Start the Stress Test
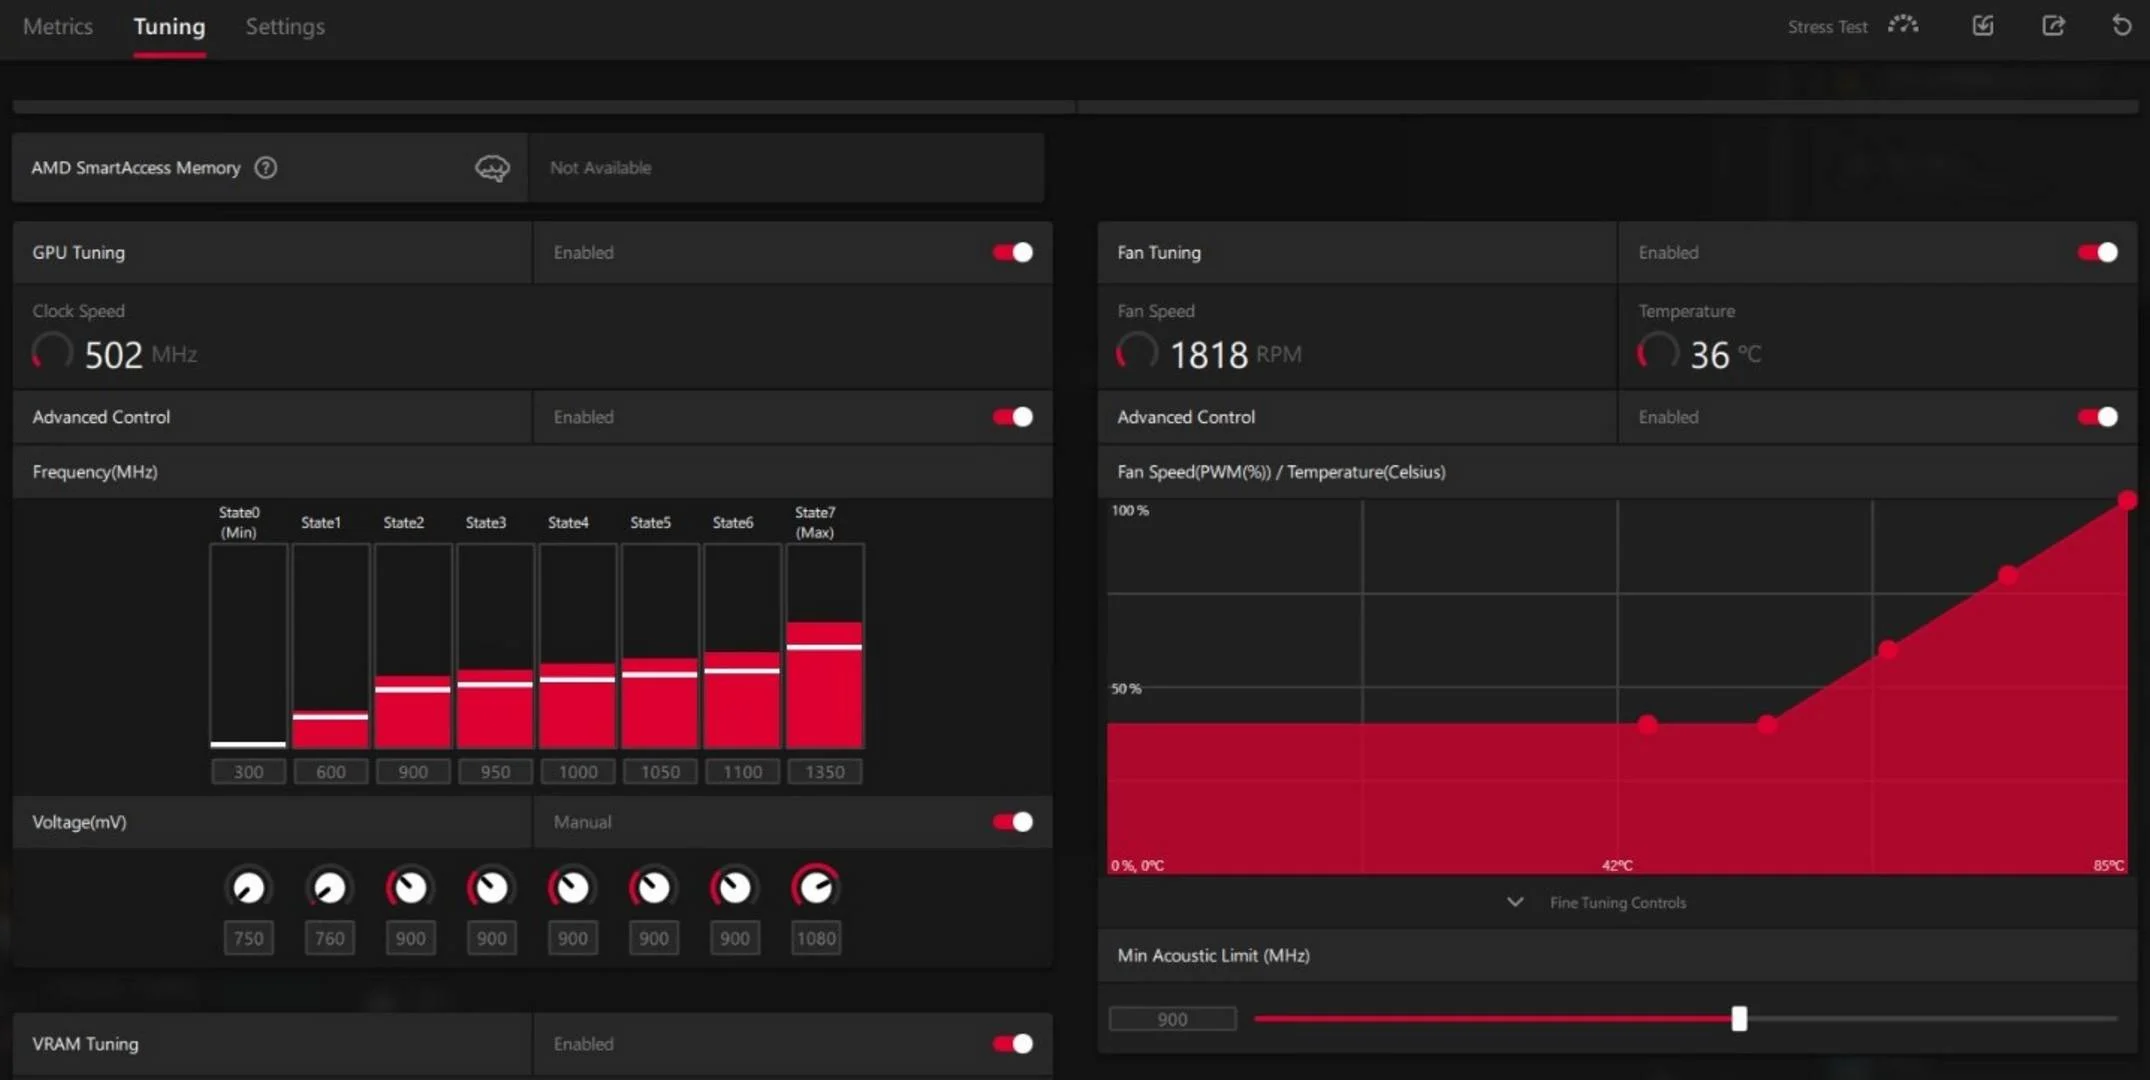 point(1827,27)
